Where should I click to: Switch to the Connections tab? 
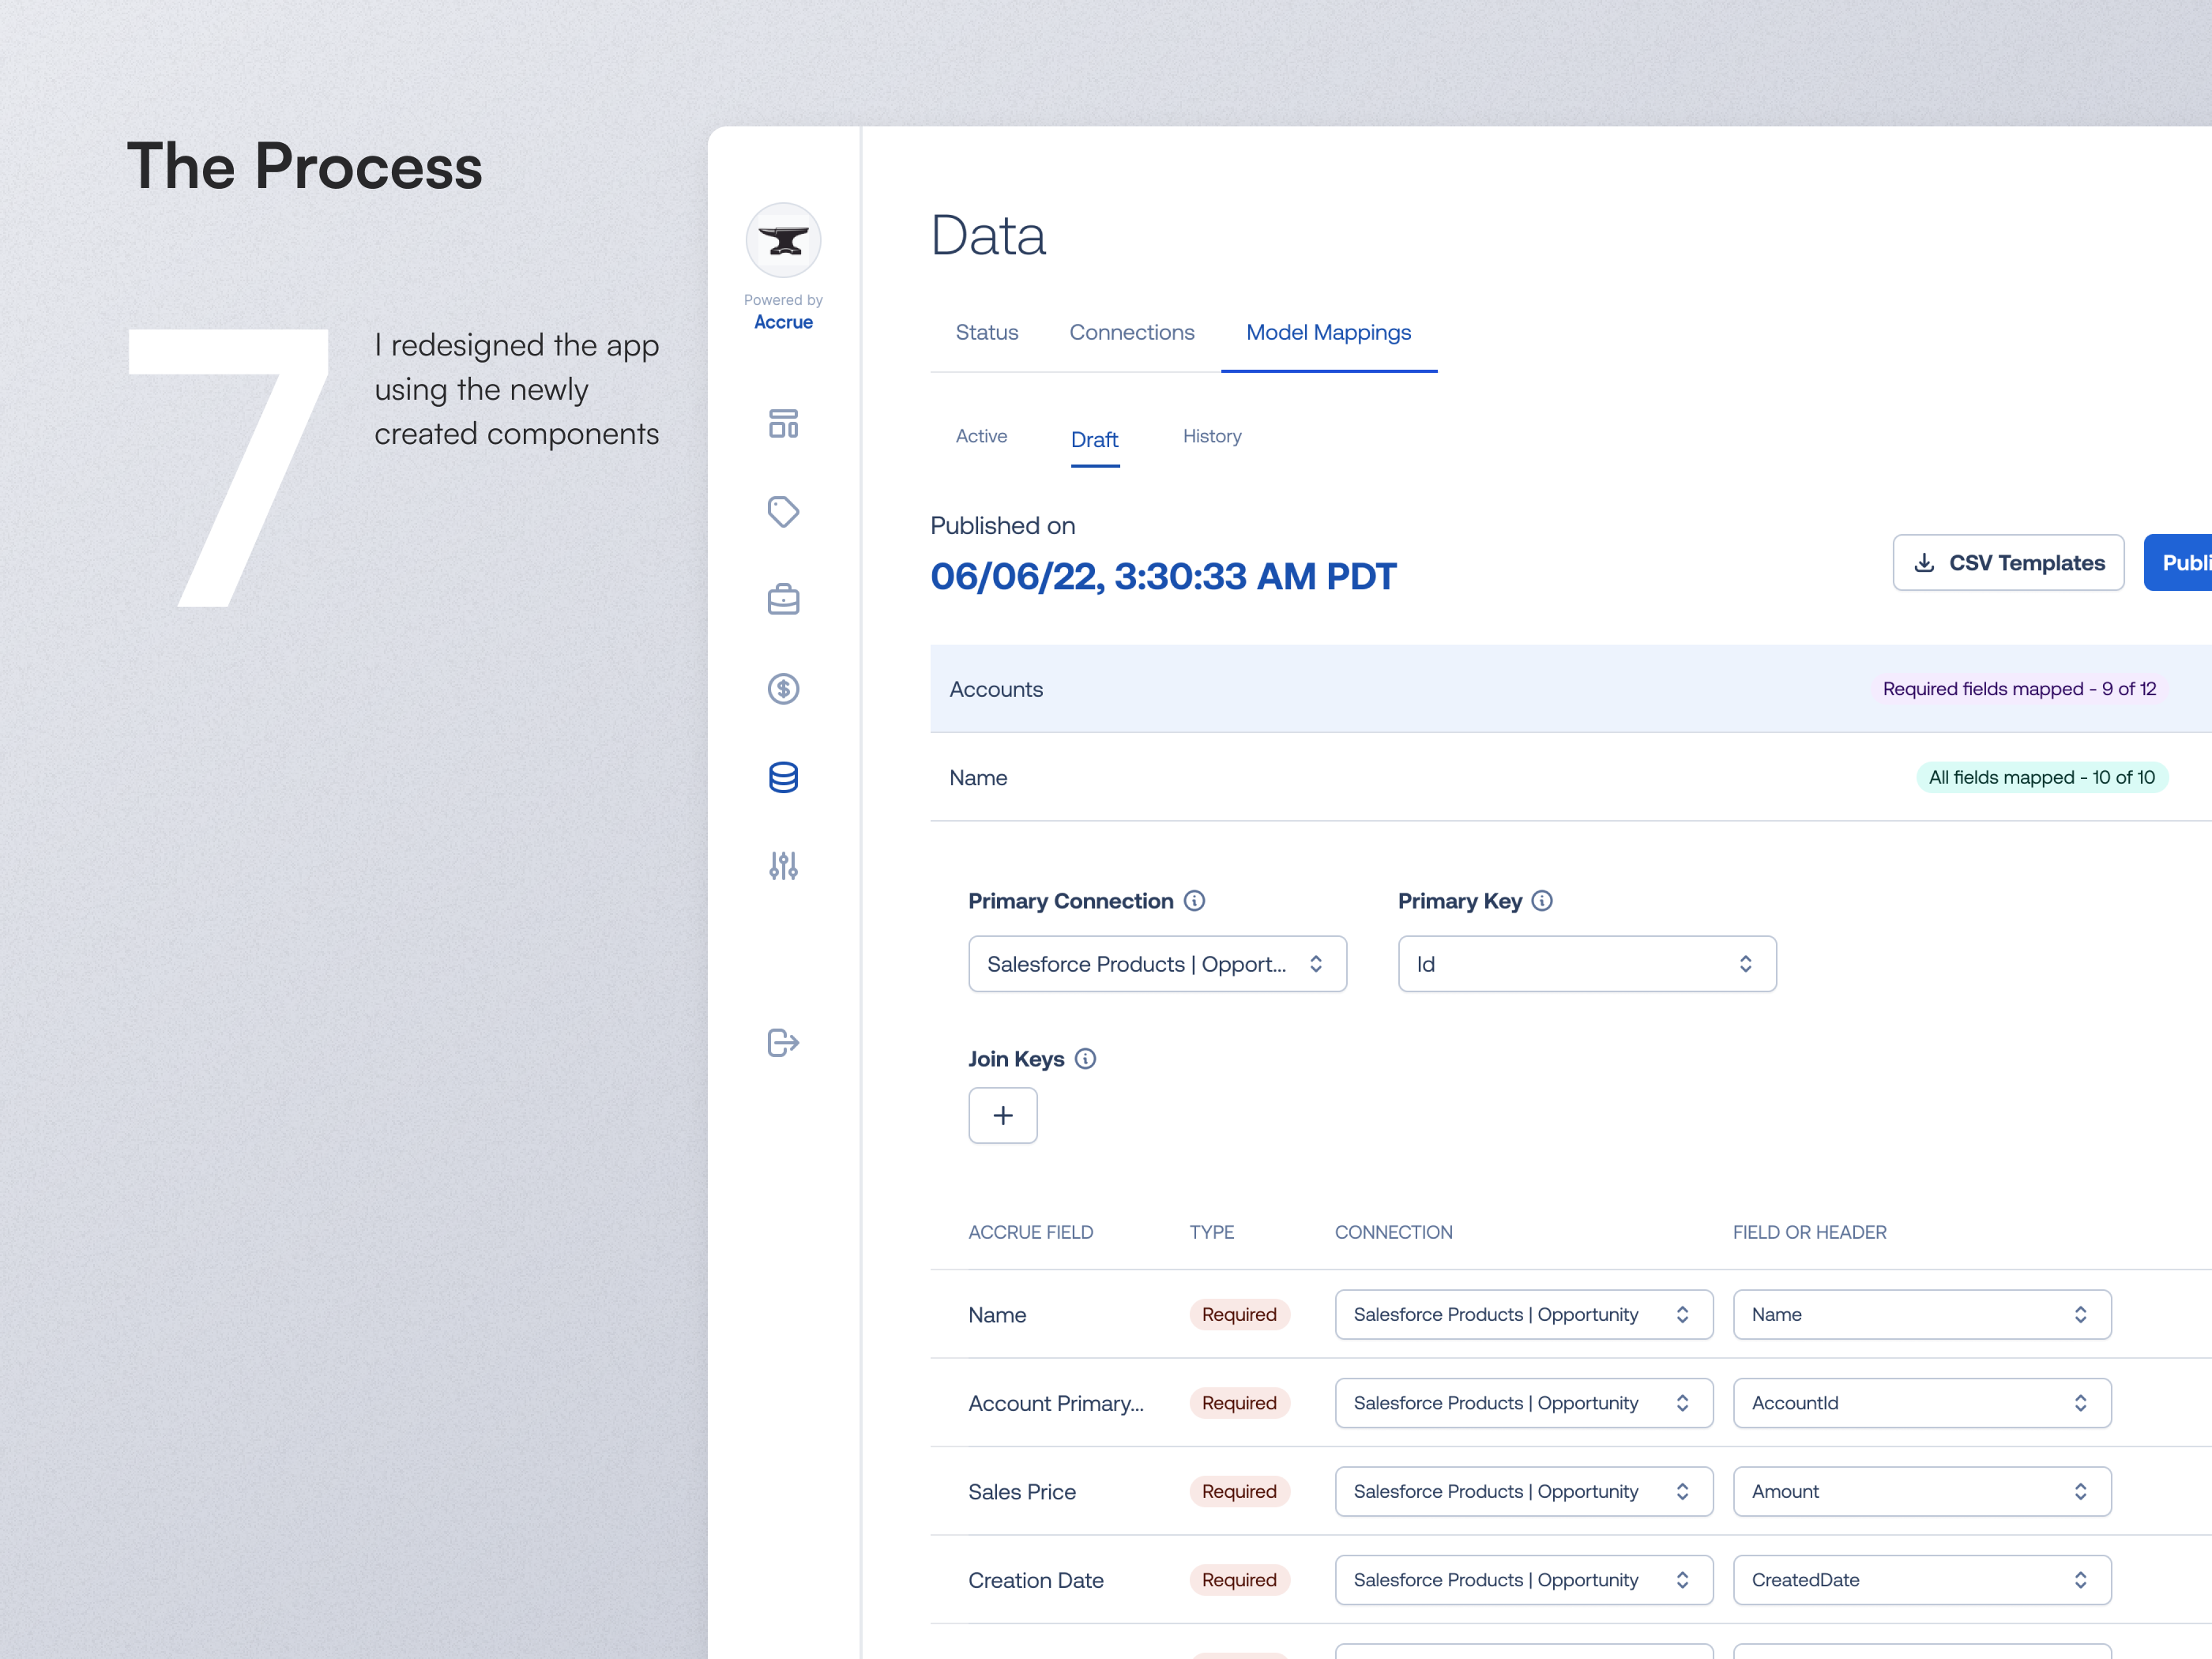pos(1132,332)
